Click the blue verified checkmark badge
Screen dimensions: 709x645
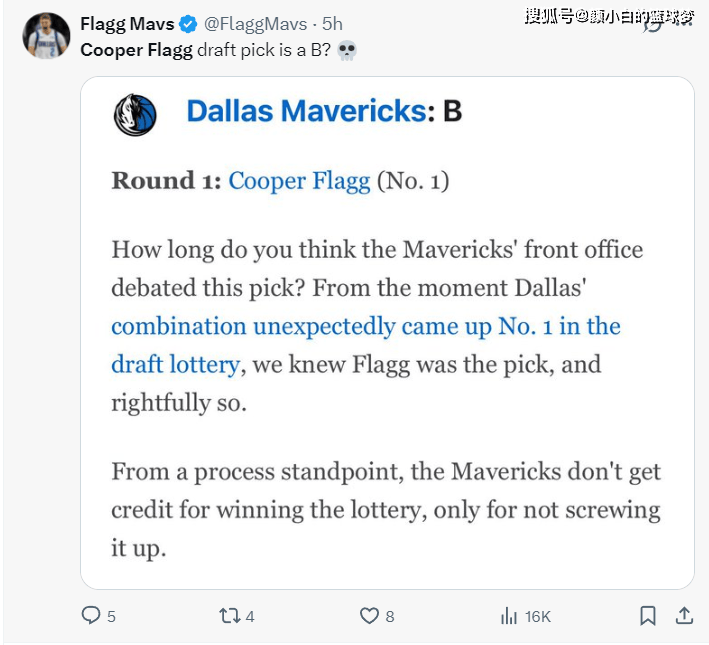coord(187,24)
